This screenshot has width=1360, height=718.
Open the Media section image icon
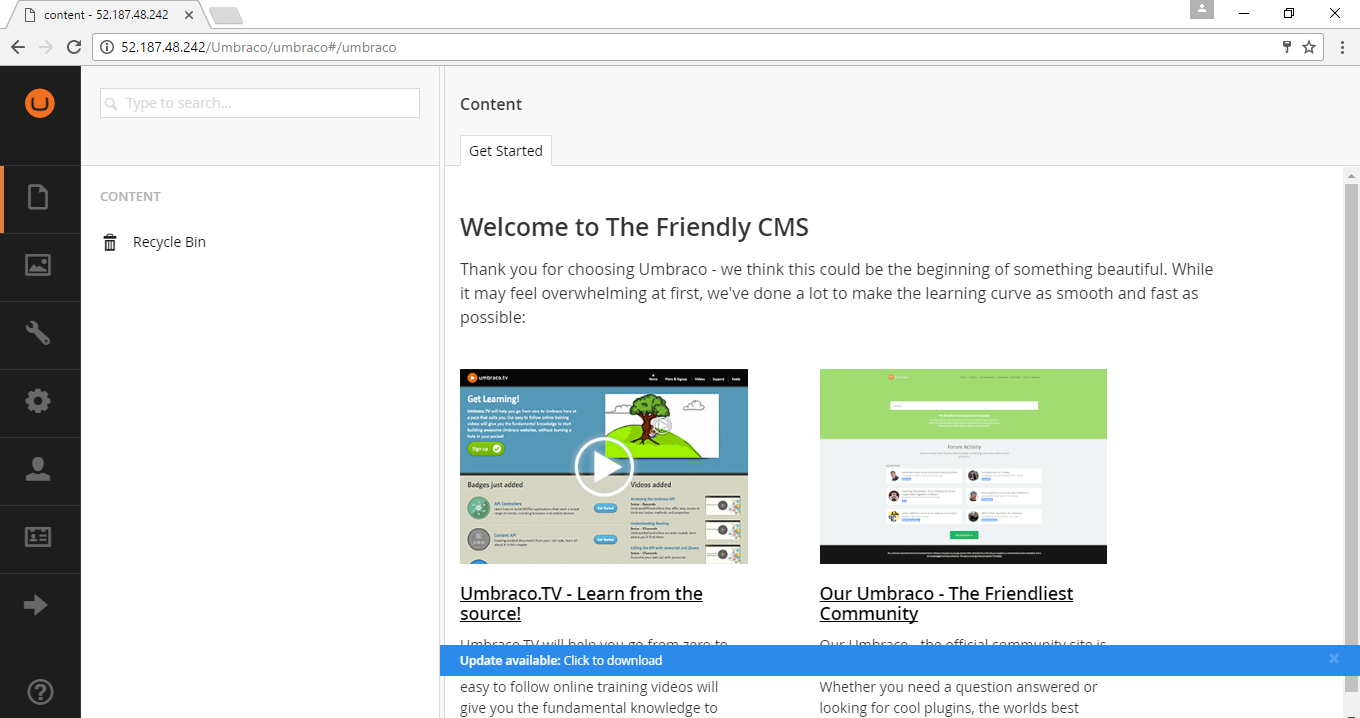[x=38, y=265]
